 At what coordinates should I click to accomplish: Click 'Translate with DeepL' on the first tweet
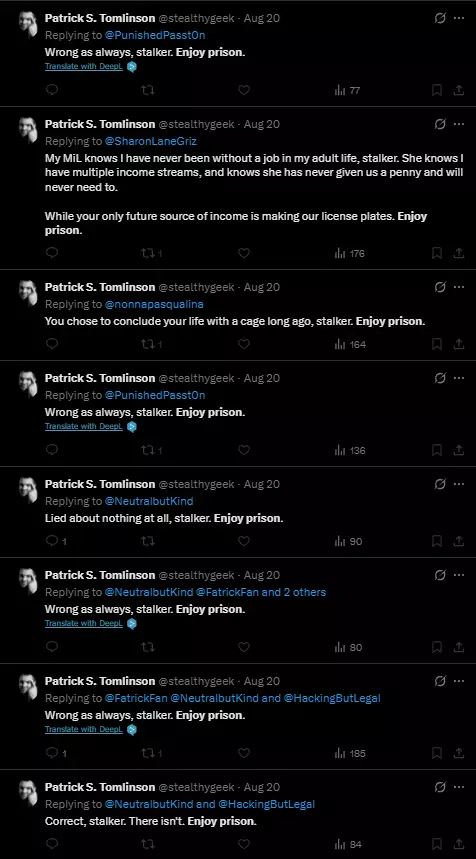coord(84,67)
